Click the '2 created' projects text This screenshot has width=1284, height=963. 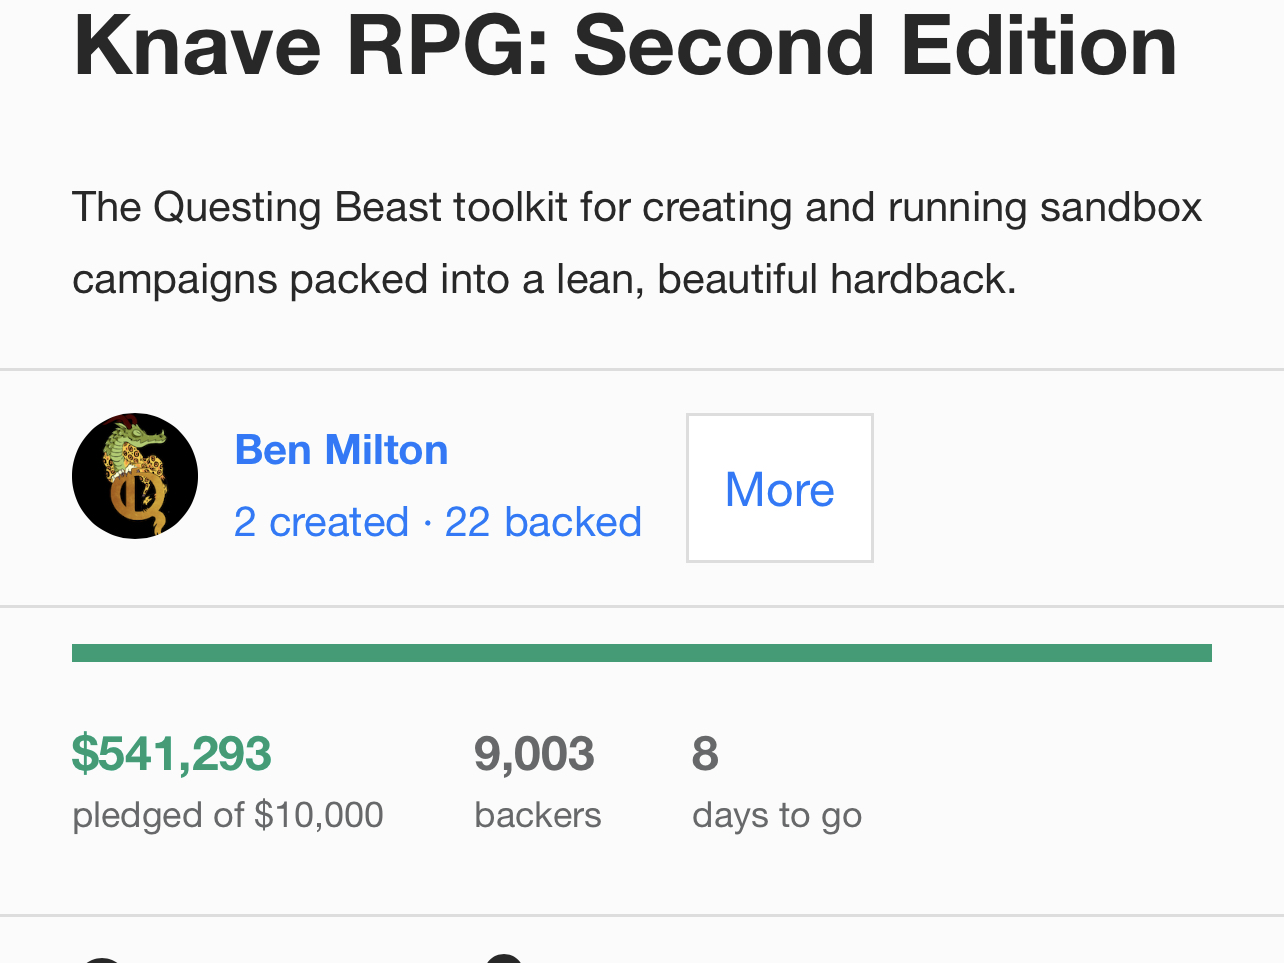(x=321, y=522)
